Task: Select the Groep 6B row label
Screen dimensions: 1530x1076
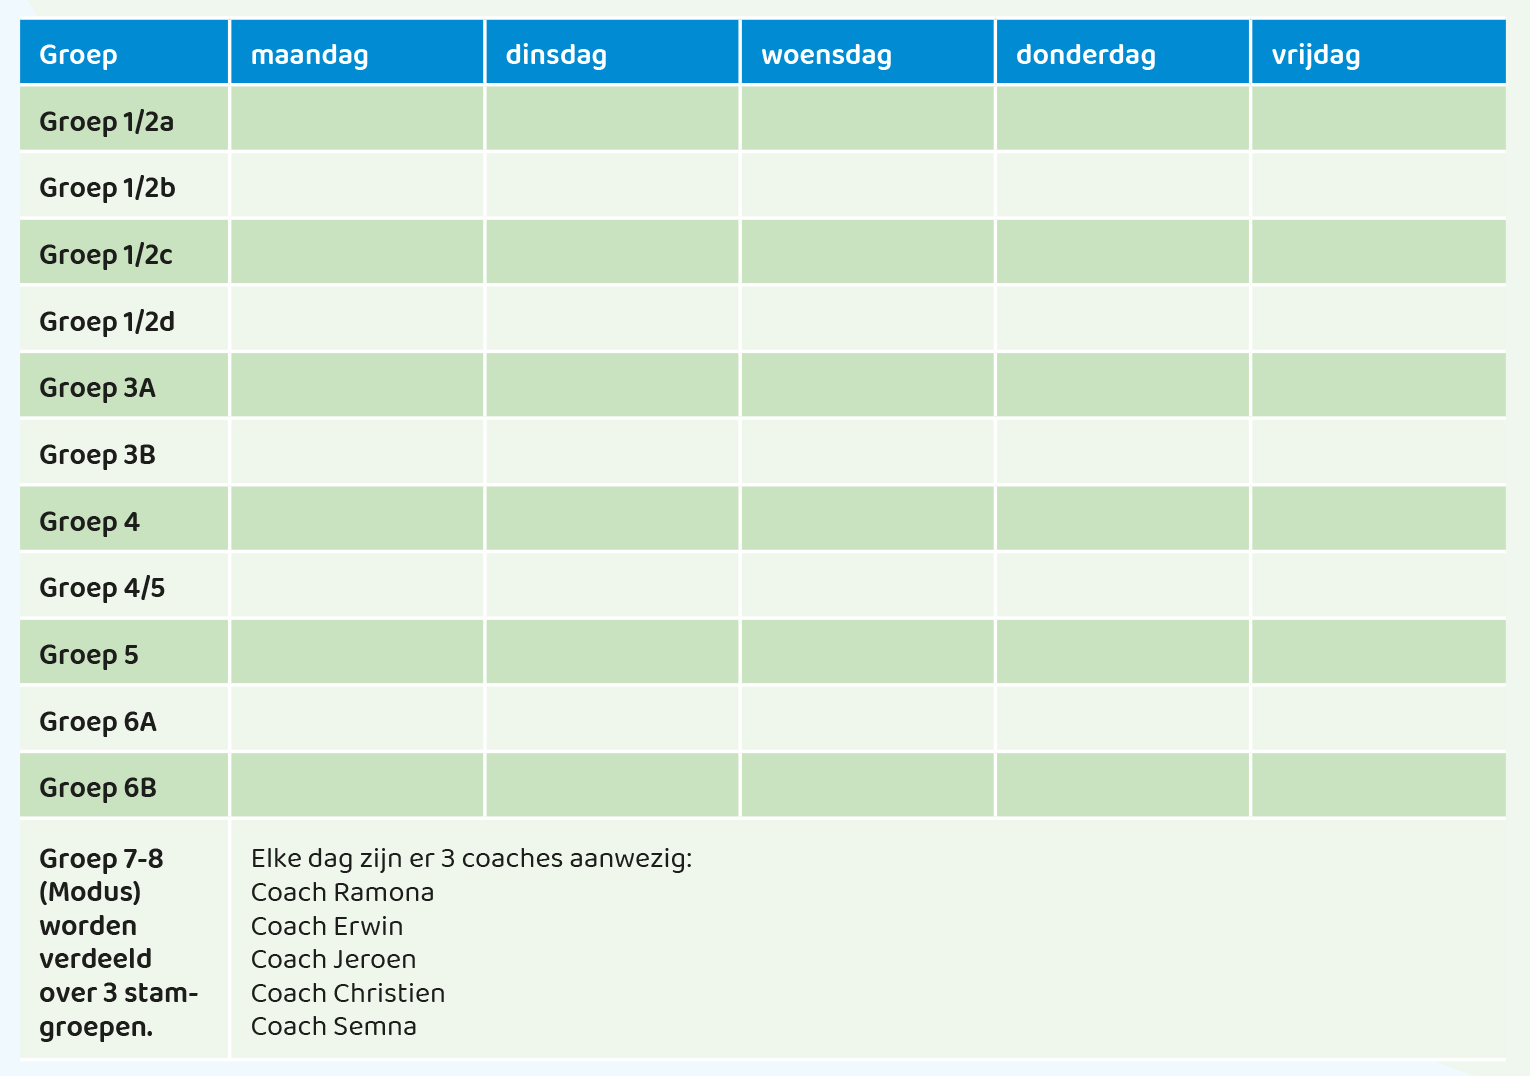Action: (98, 787)
